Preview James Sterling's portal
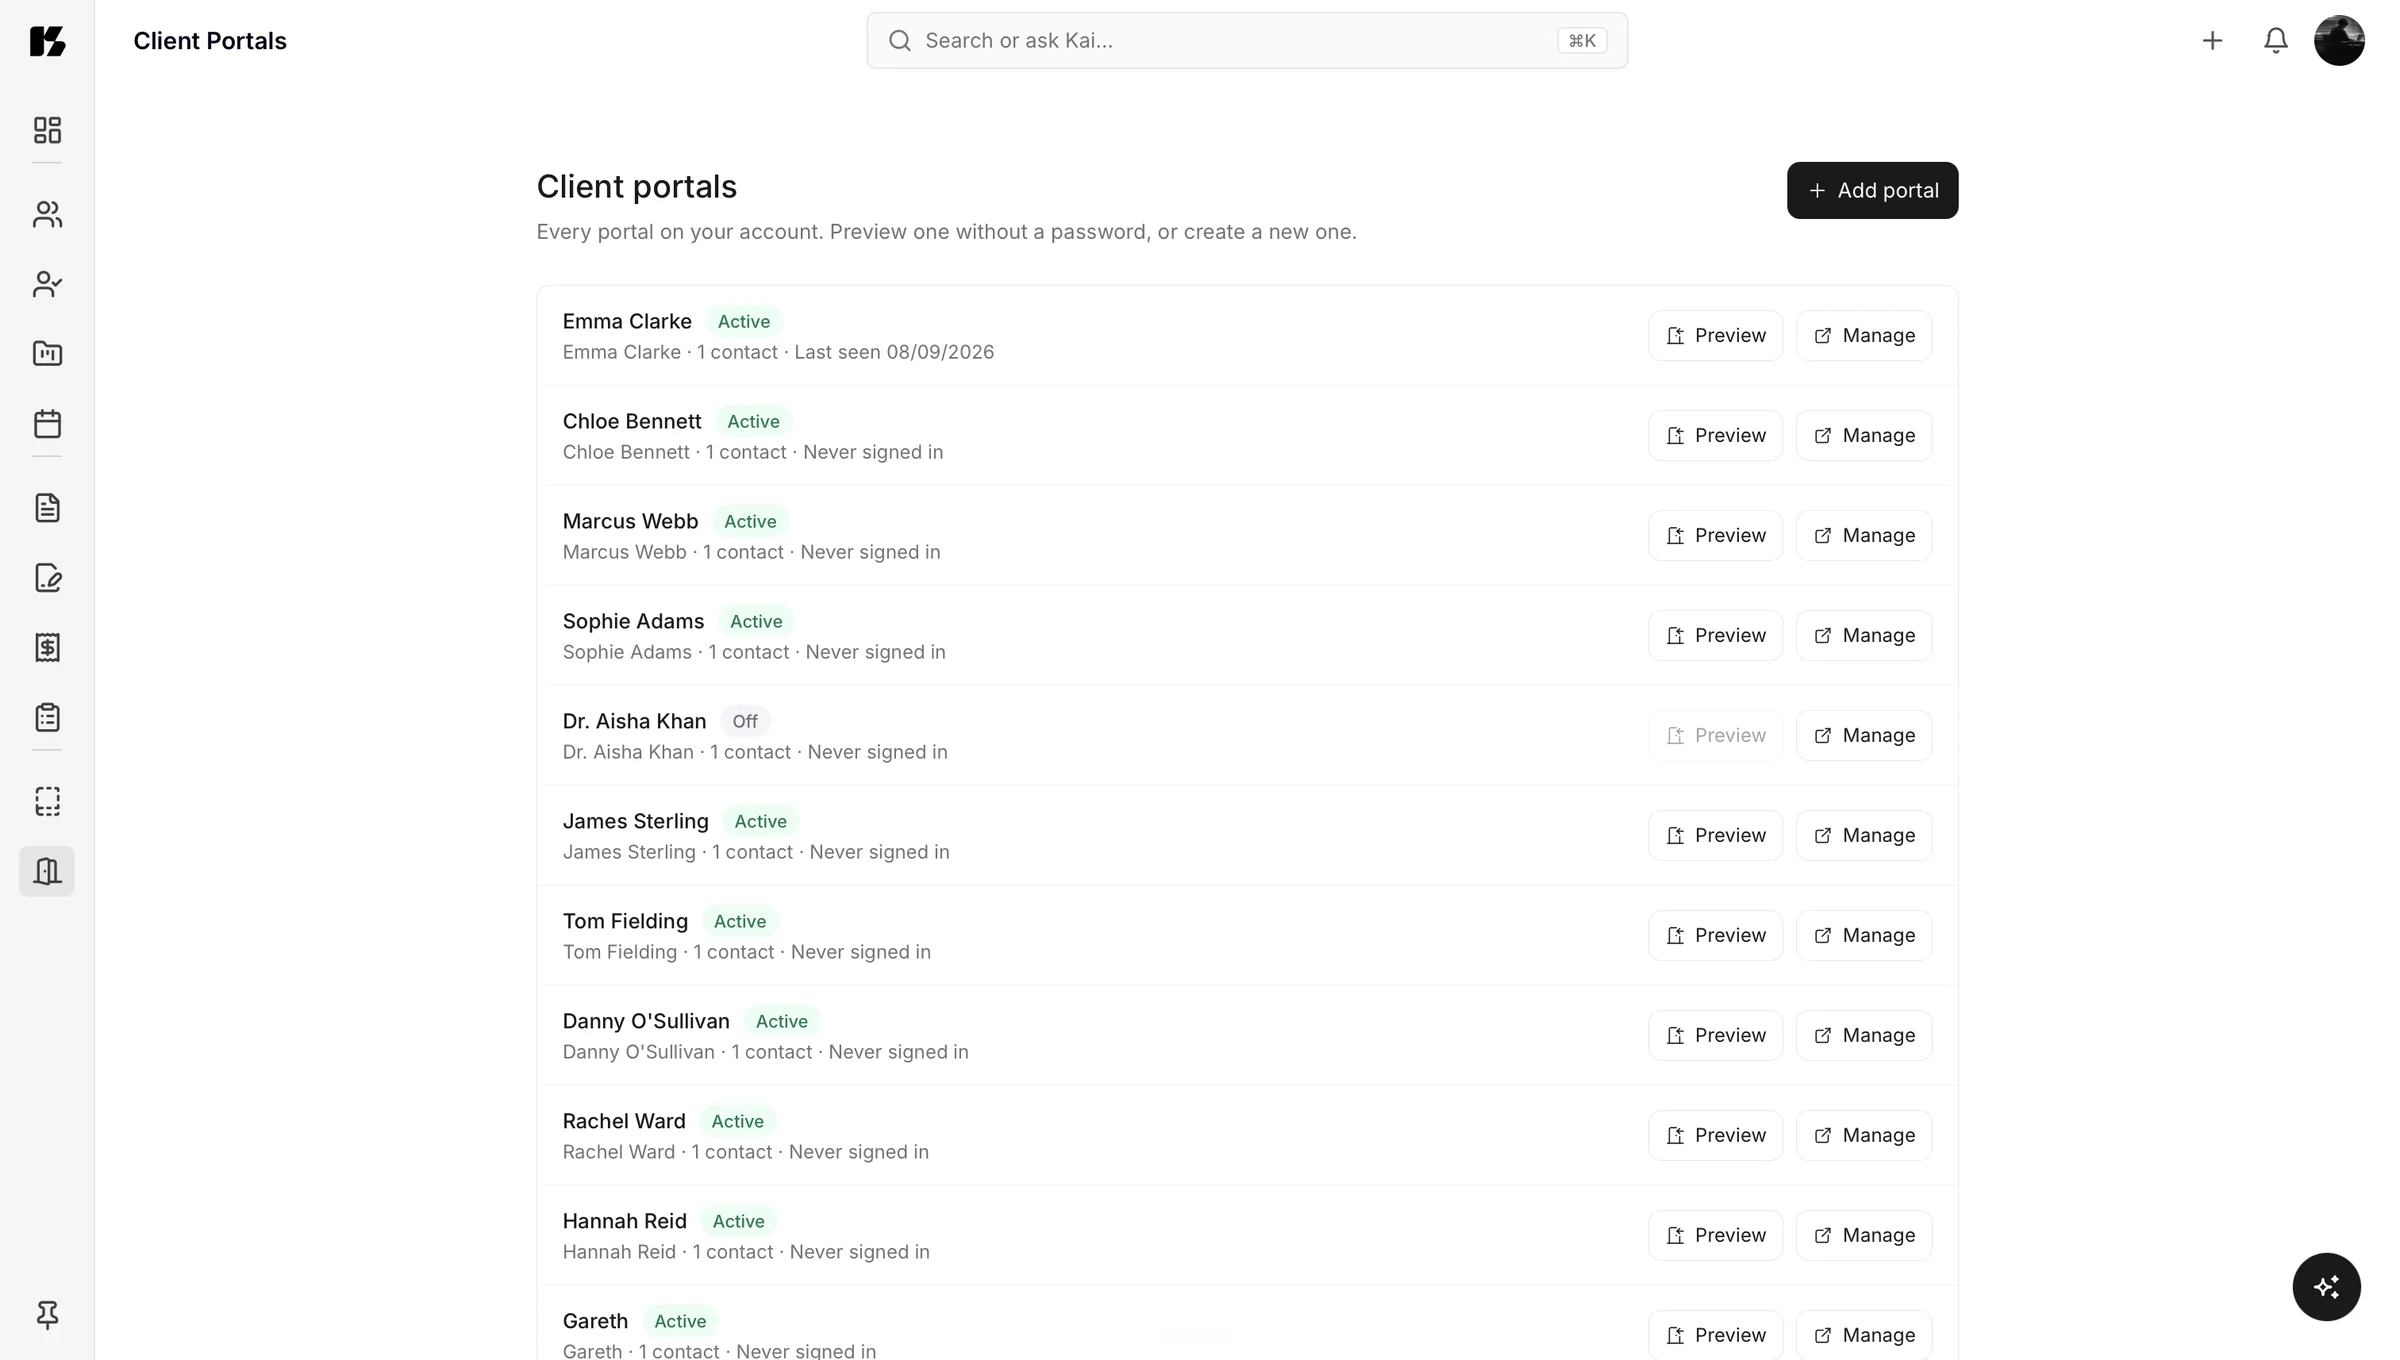 click(x=1715, y=835)
